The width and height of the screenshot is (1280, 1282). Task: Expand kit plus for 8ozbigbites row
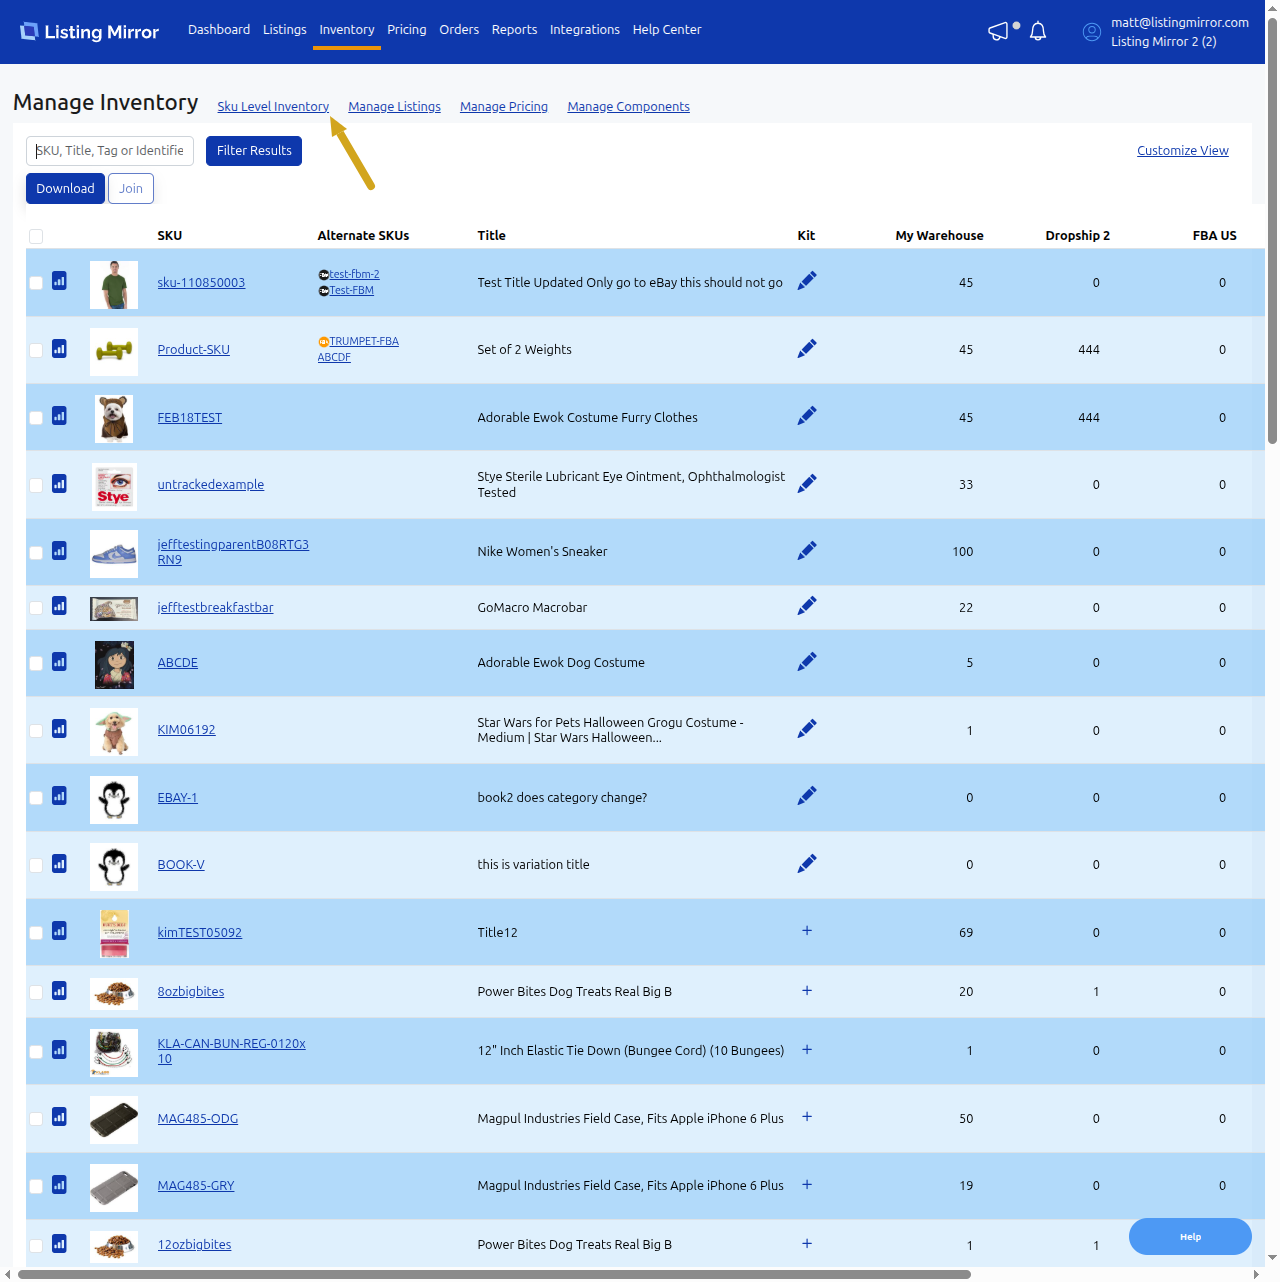click(807, 991)
